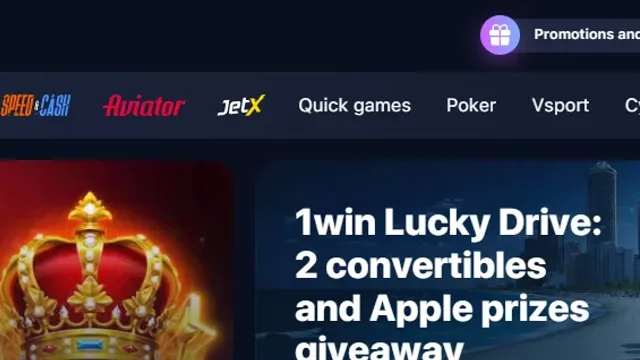Click the '2 convertibles' banner text
Screen dimensions: 640x360
pos(420,266)
